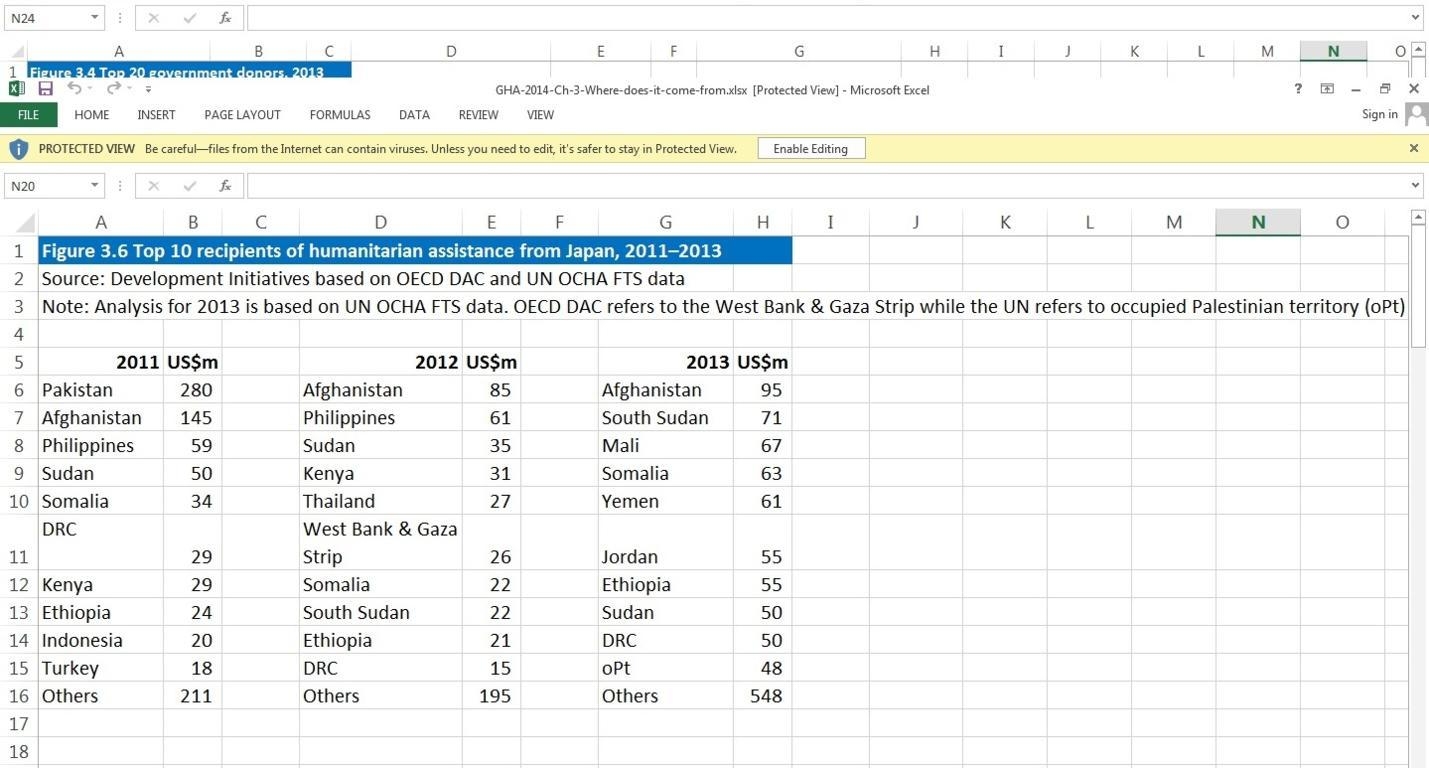Switch to the PAGE LAYOUT ribbon tab

click(242, 115)
